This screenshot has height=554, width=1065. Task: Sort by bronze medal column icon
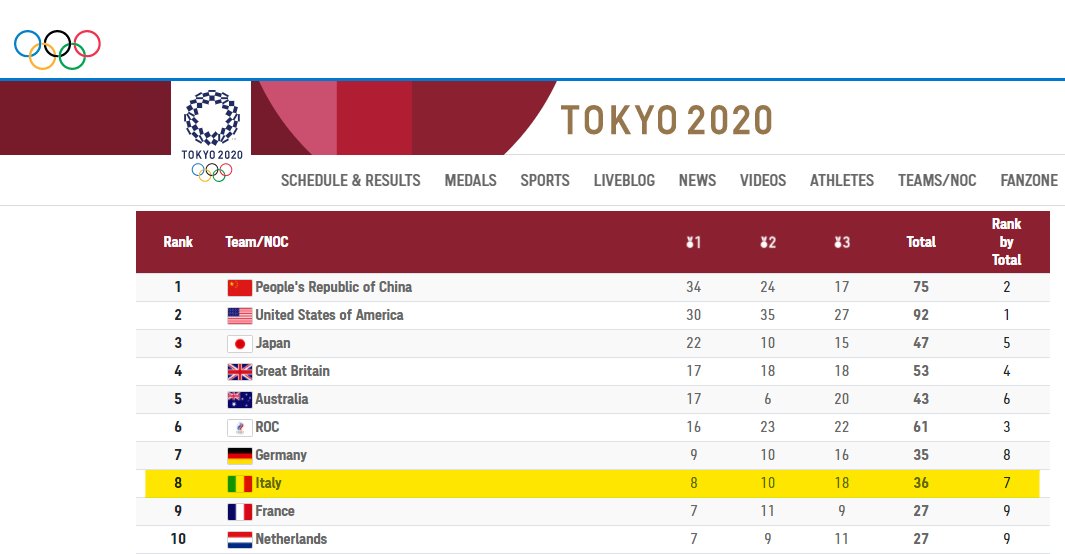(x=841, y=242)
